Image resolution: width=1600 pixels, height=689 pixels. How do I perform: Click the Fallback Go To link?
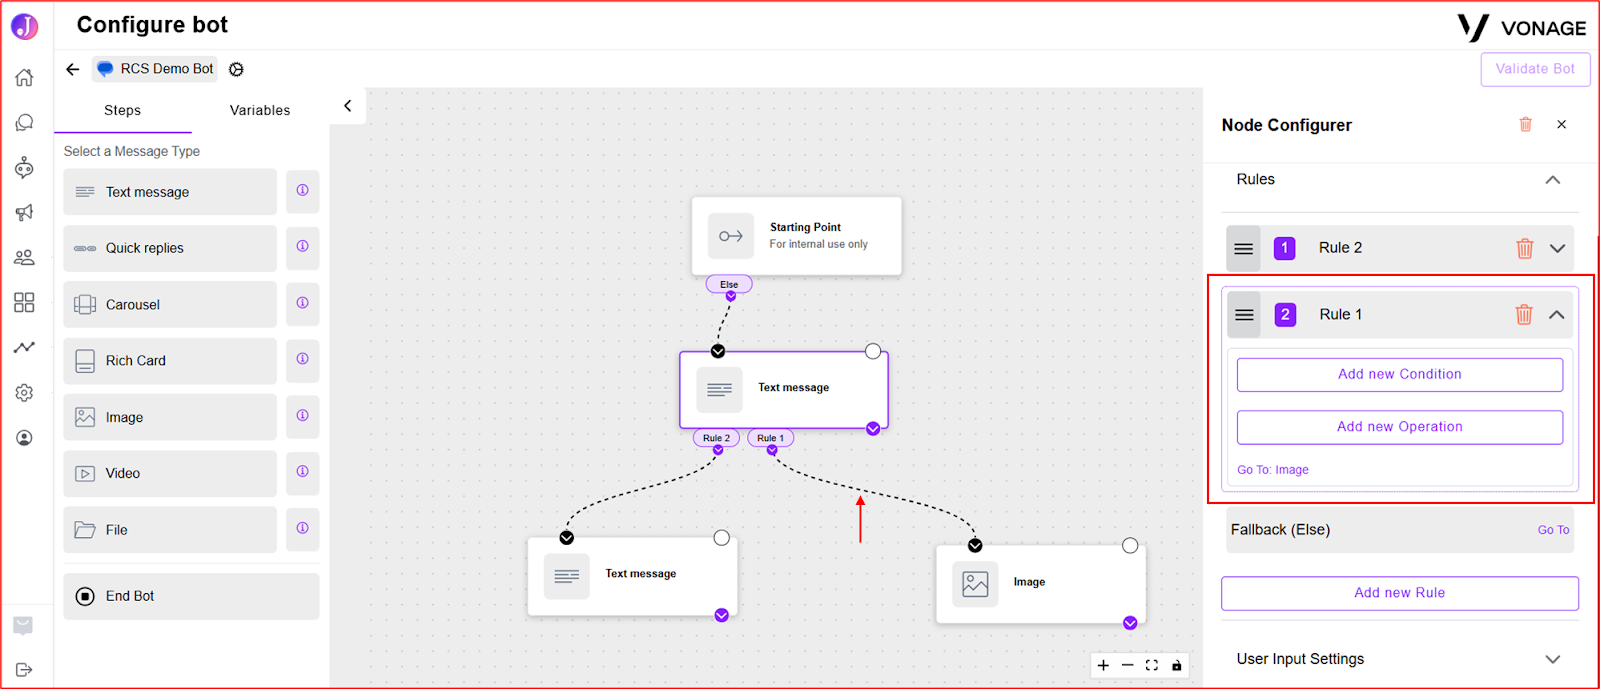coord(1553,530)
